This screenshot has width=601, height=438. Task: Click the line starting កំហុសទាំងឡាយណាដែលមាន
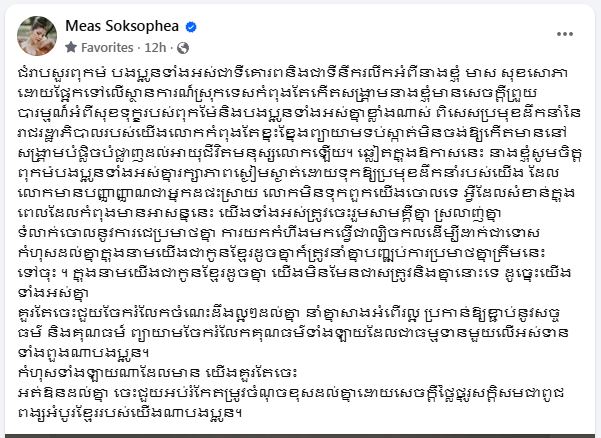click(158, 372)
